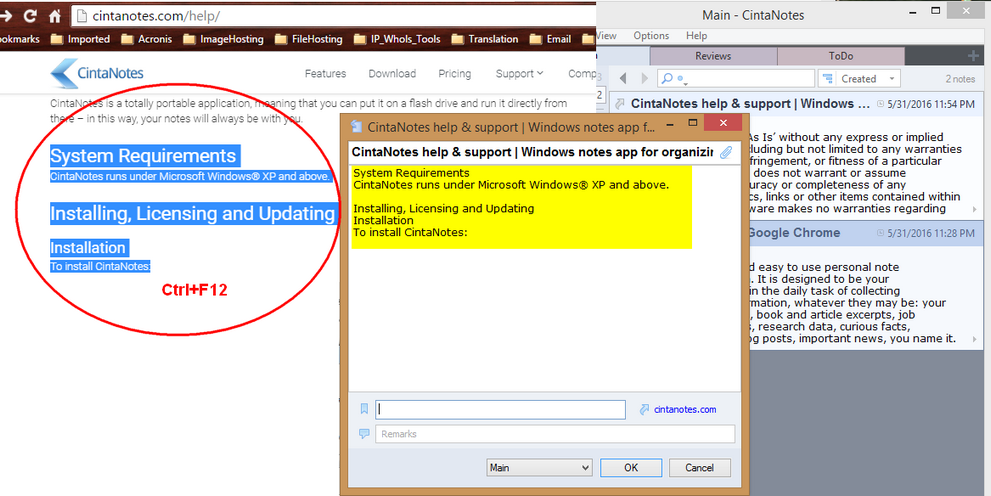This screenshot has width=991, height=496.
Task: Open the Main section dropdown in note editor
Action: tap(539, 468)
